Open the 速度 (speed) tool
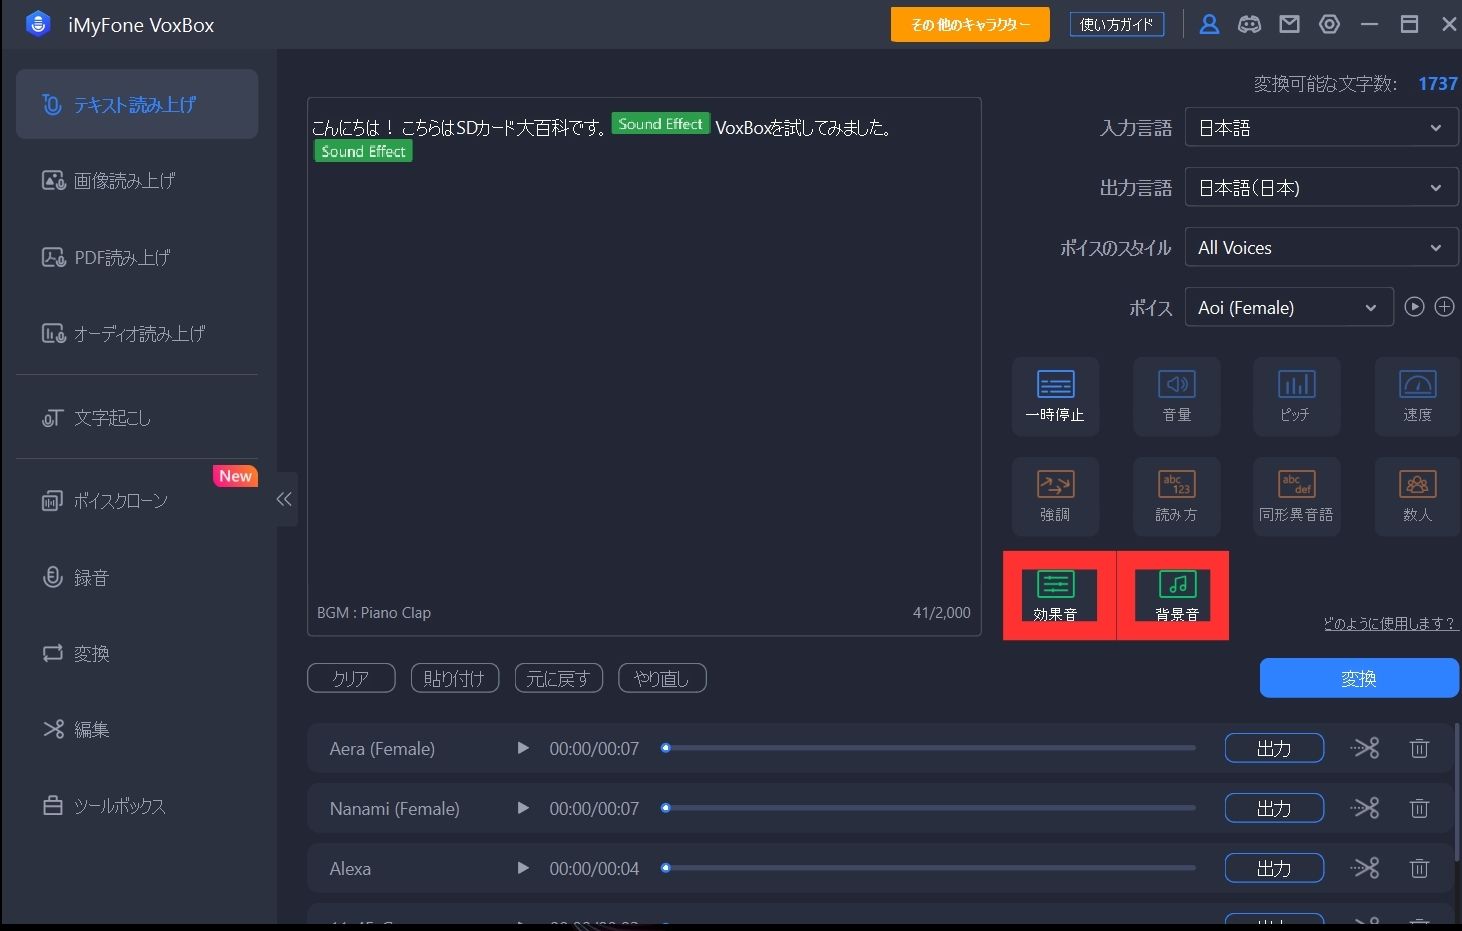Image resolution: width=1462 pixels, height=931 pixels. pyautogui.click(x=1416, y=395)
